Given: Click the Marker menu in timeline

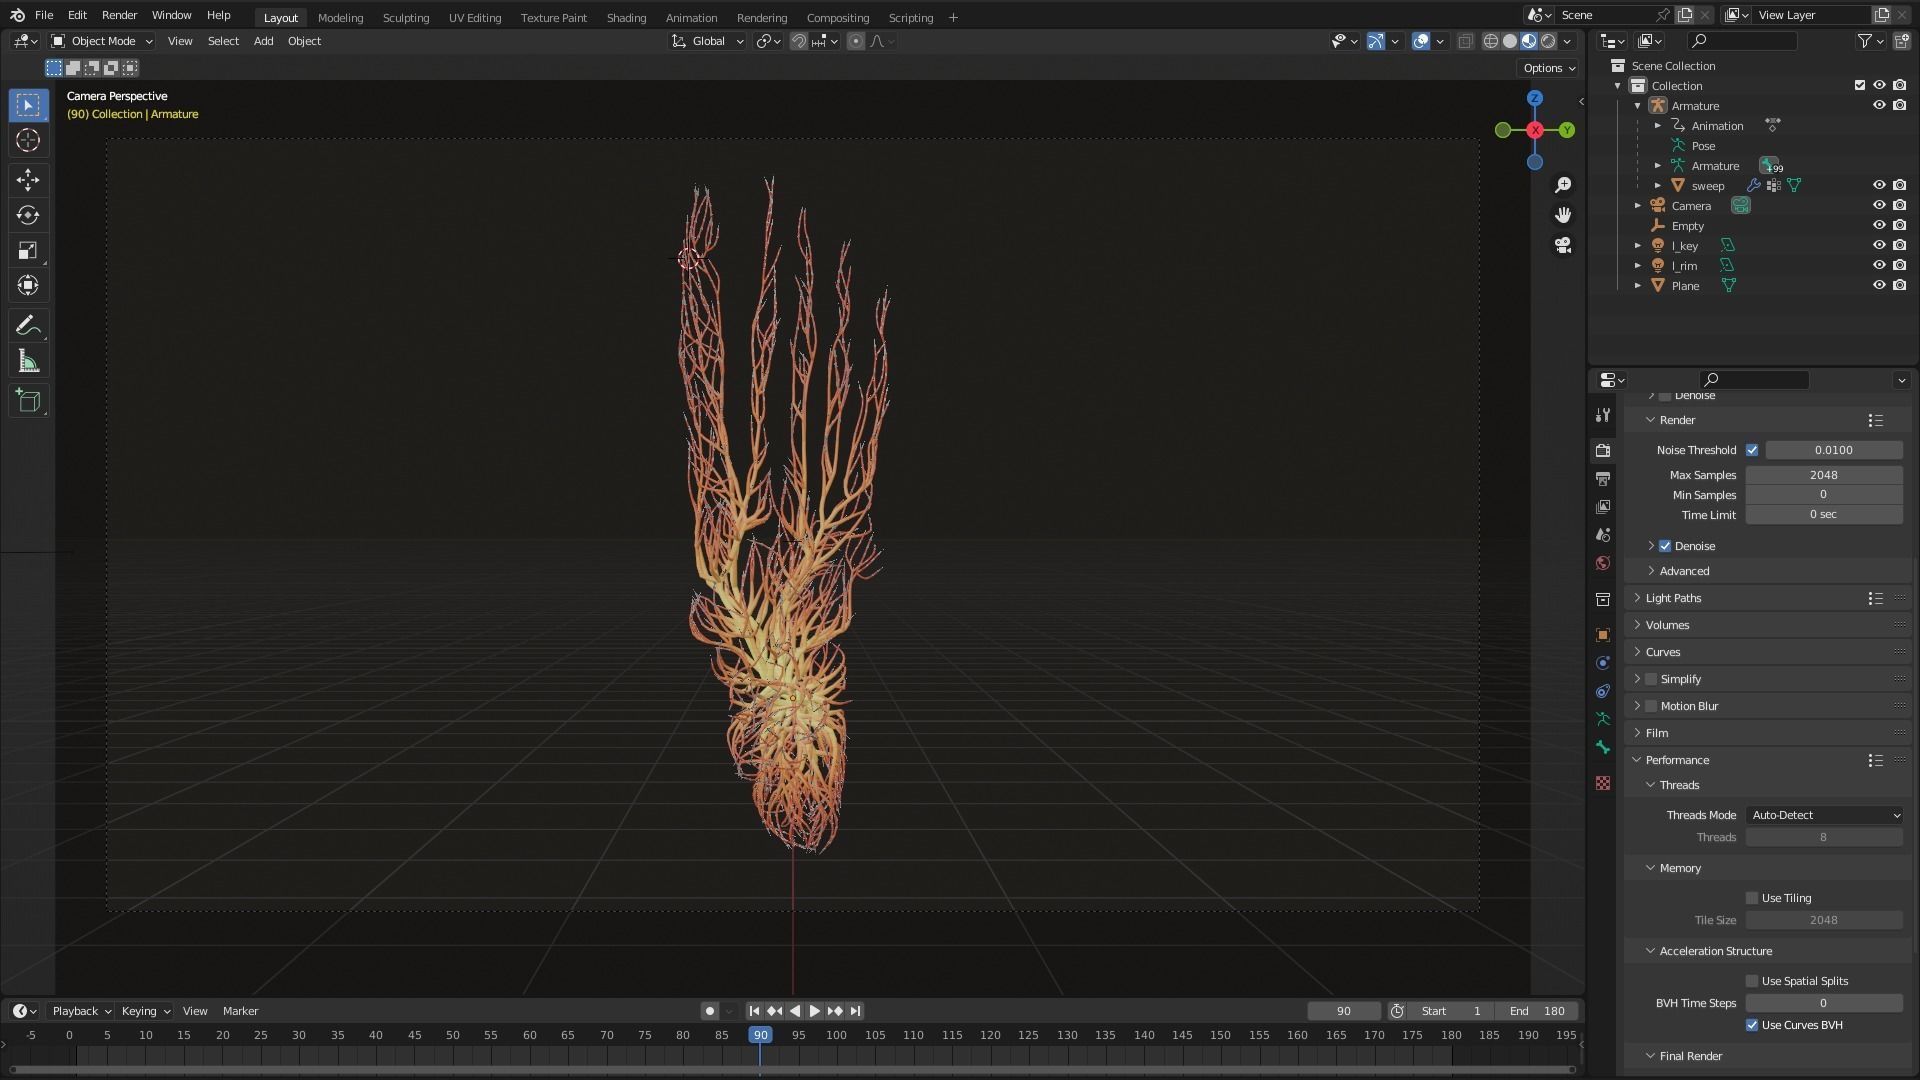Looking at the screenshot, I should tap(240, 1011).
